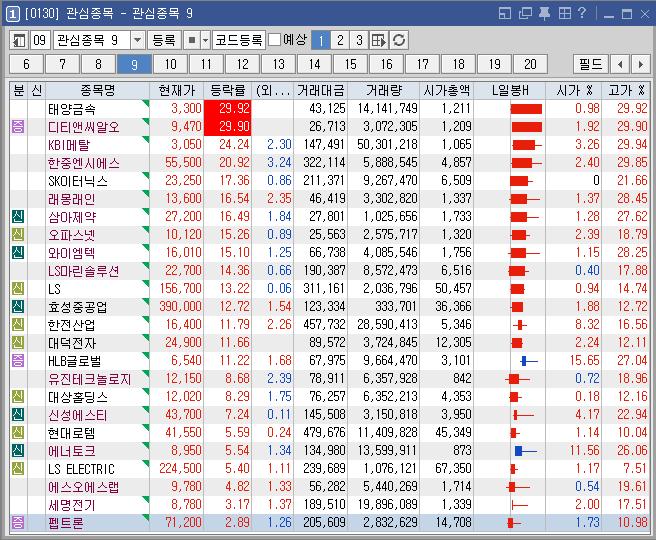Click the window layout icon in title bar

[x=505, y=13]
